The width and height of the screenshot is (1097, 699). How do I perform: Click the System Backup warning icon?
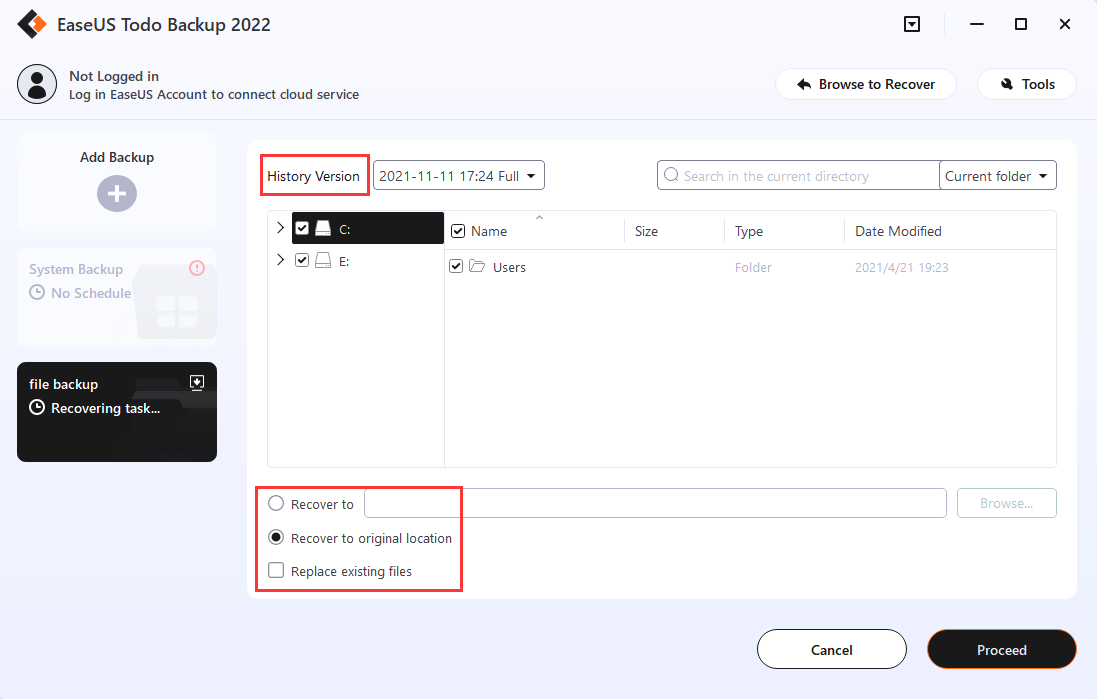tap(197, 268)
